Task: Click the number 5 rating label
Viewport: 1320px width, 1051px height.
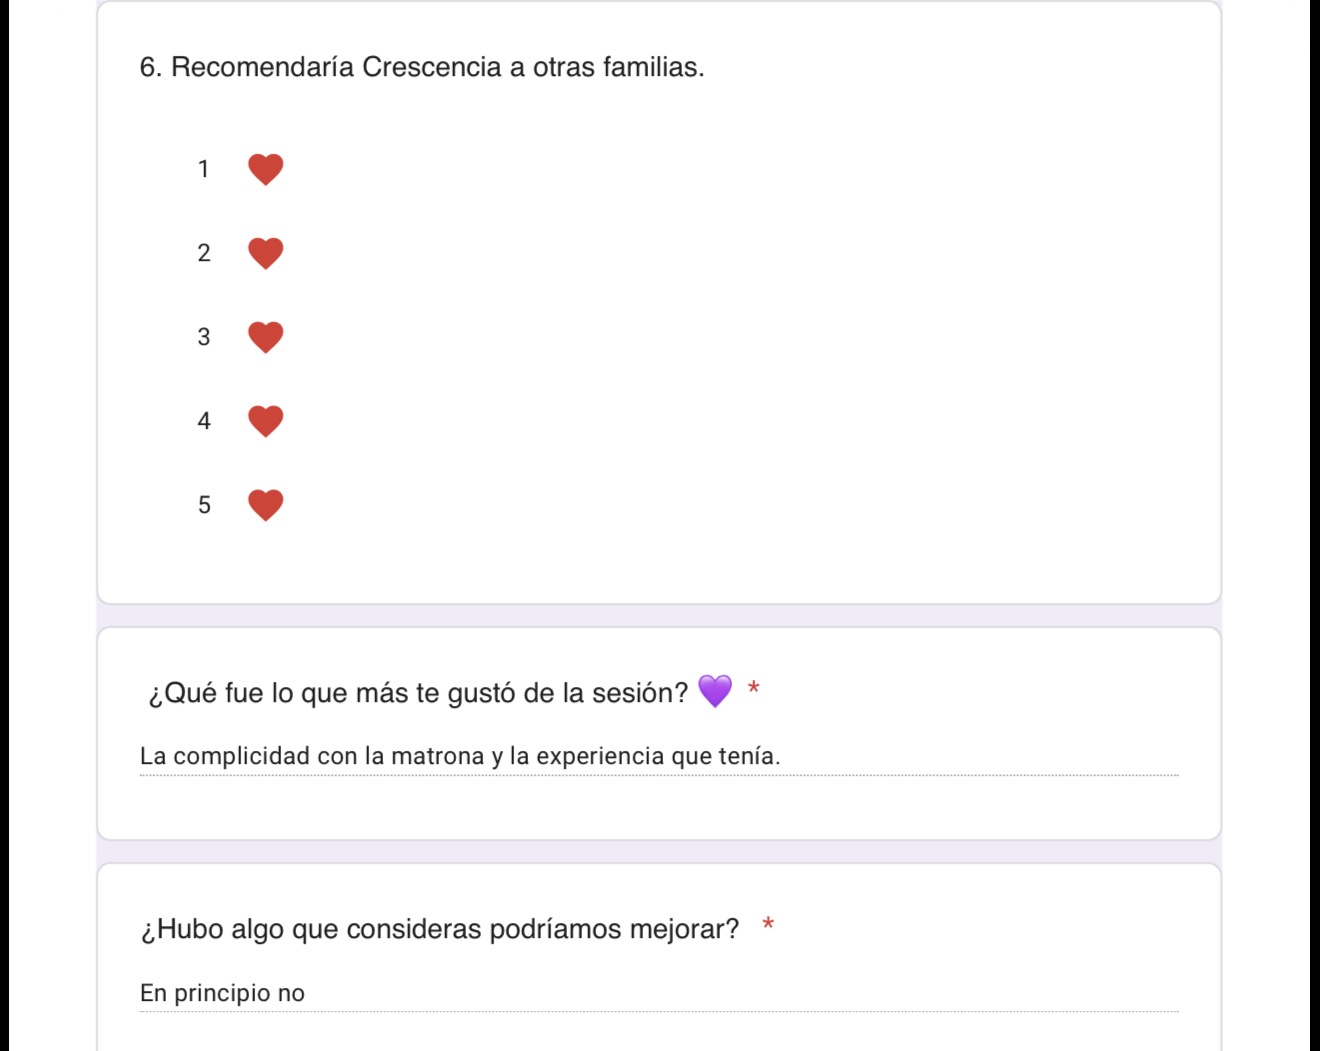Action: (x=204, y=505)
